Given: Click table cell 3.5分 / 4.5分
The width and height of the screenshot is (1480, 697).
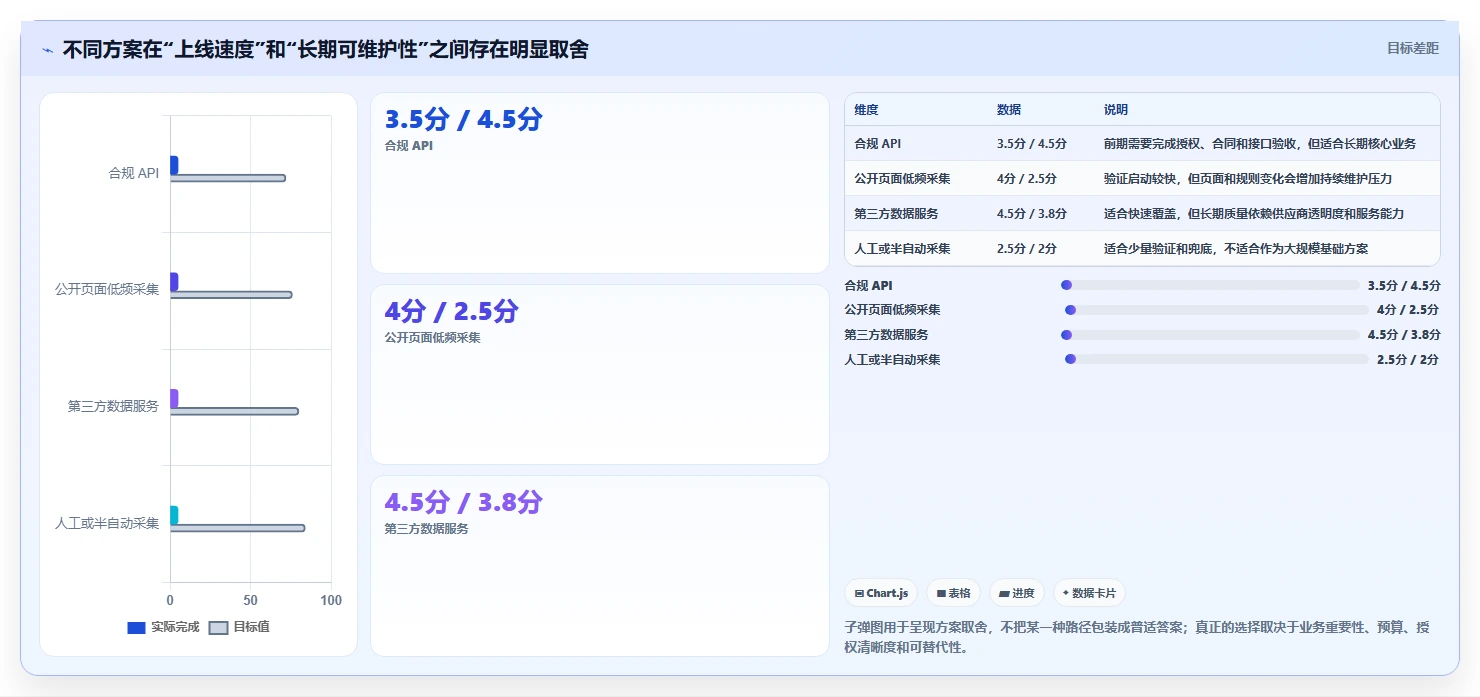Looking at the screenshot, I should pos(1032,144).
